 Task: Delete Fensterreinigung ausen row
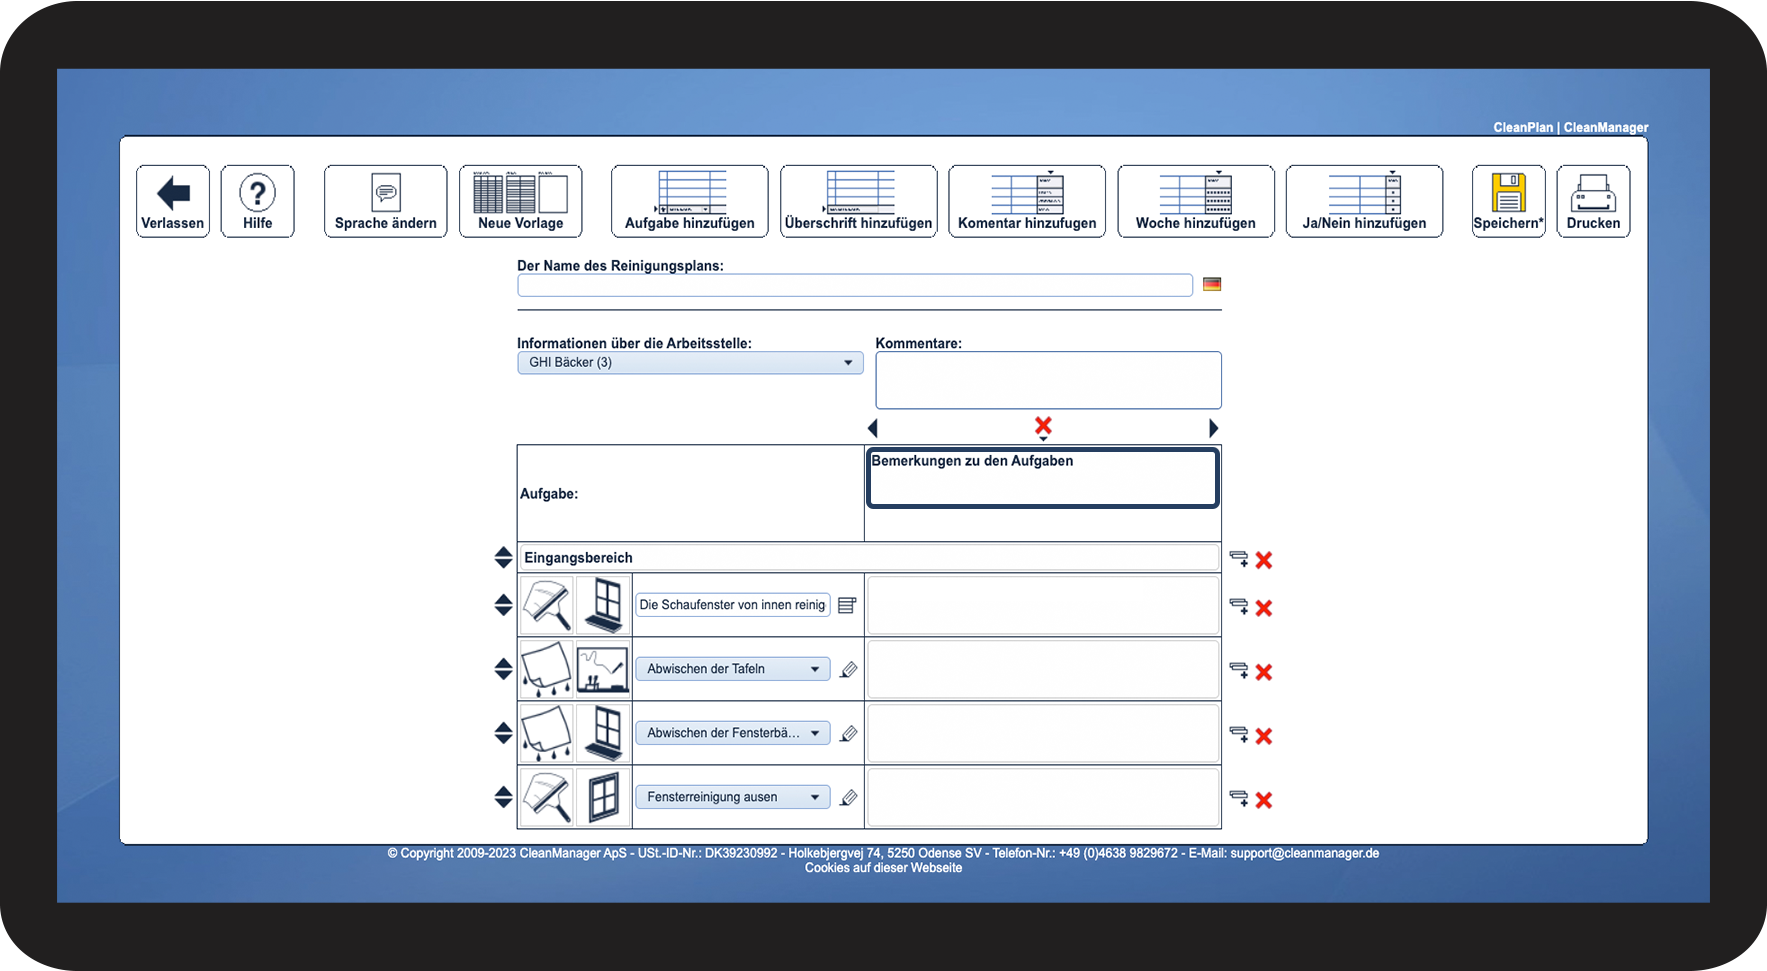[1264, 800]
